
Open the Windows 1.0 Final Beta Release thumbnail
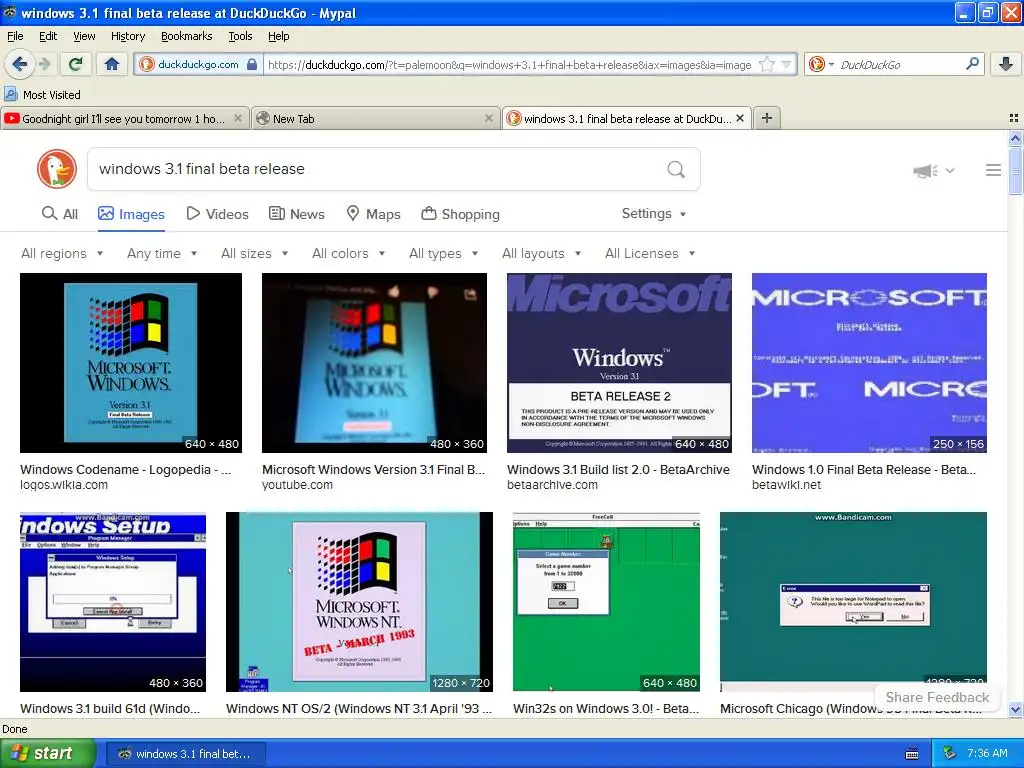869,362
